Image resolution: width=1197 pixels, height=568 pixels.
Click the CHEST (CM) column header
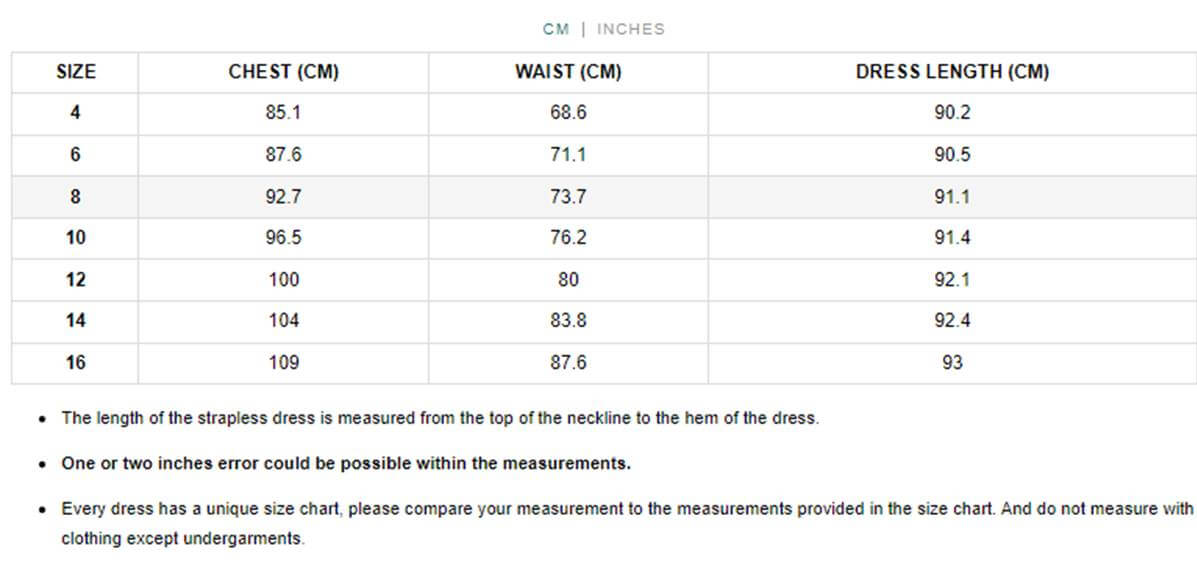pos(283,72)
